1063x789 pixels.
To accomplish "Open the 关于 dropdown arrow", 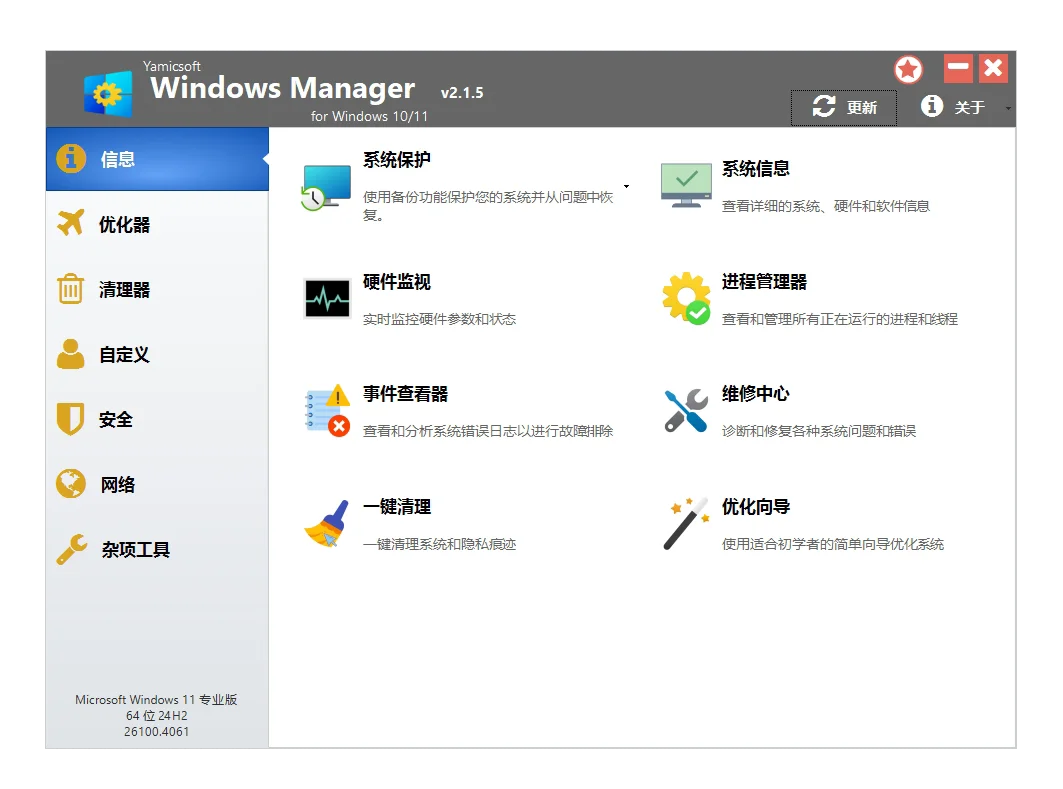I will [1008, 108].
